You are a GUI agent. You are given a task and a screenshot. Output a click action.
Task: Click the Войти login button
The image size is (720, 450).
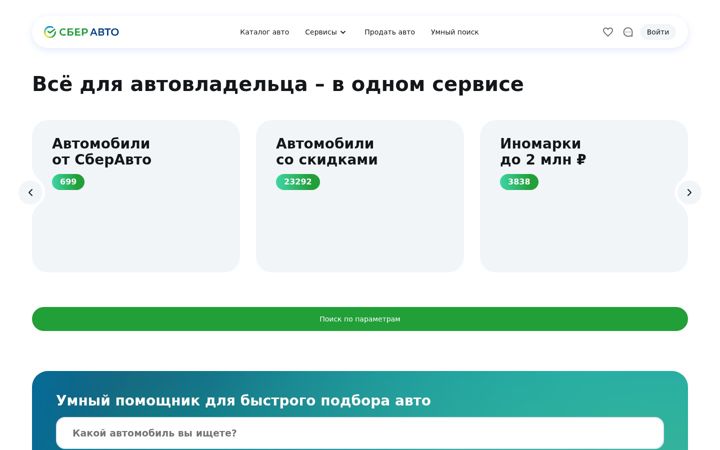coord(658,32)
